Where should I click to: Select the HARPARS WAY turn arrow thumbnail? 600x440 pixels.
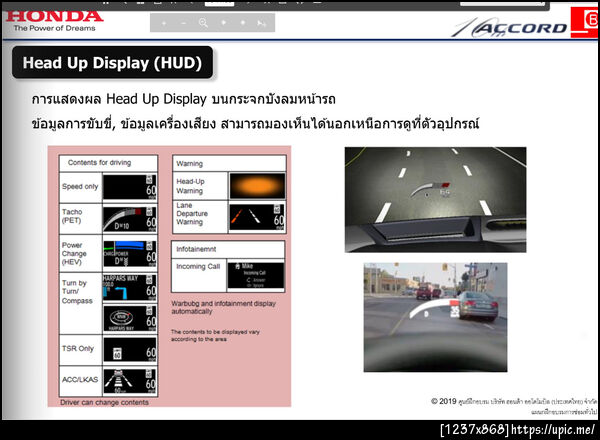pos(130,287)
